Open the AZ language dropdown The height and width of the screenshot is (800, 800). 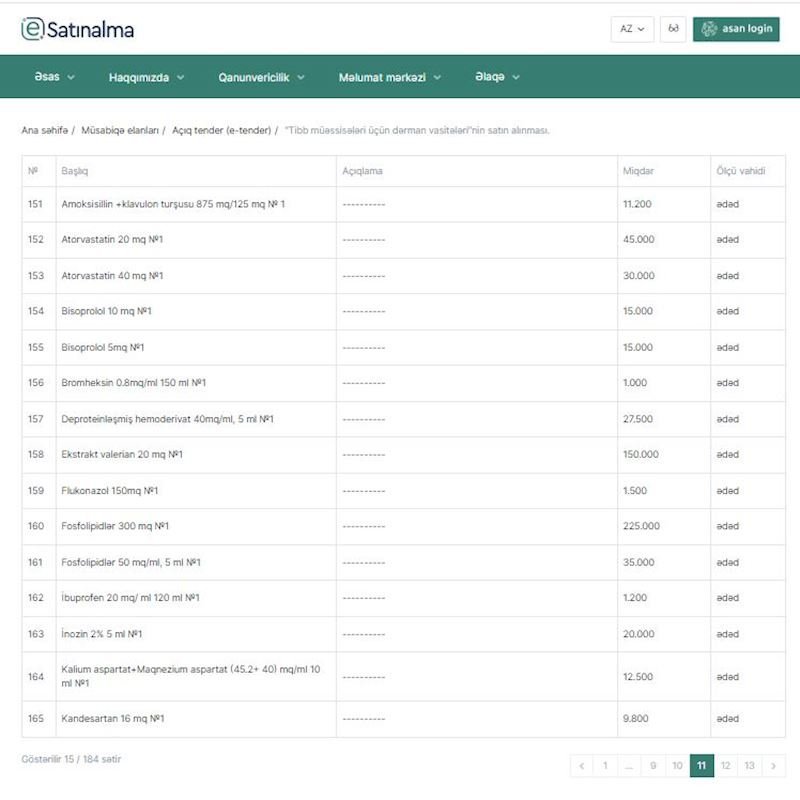(632, 29)
